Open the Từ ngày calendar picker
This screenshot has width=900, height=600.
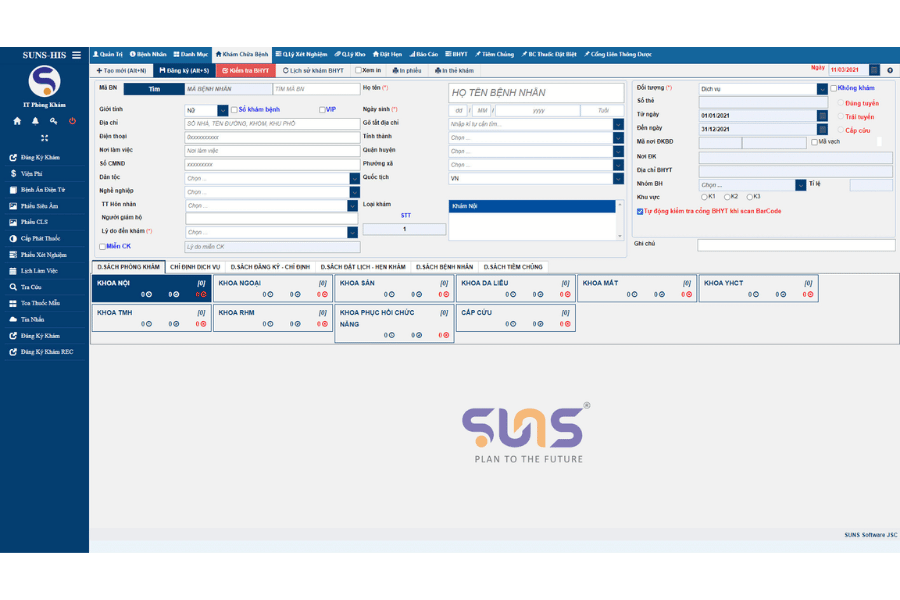pos(822,115)
